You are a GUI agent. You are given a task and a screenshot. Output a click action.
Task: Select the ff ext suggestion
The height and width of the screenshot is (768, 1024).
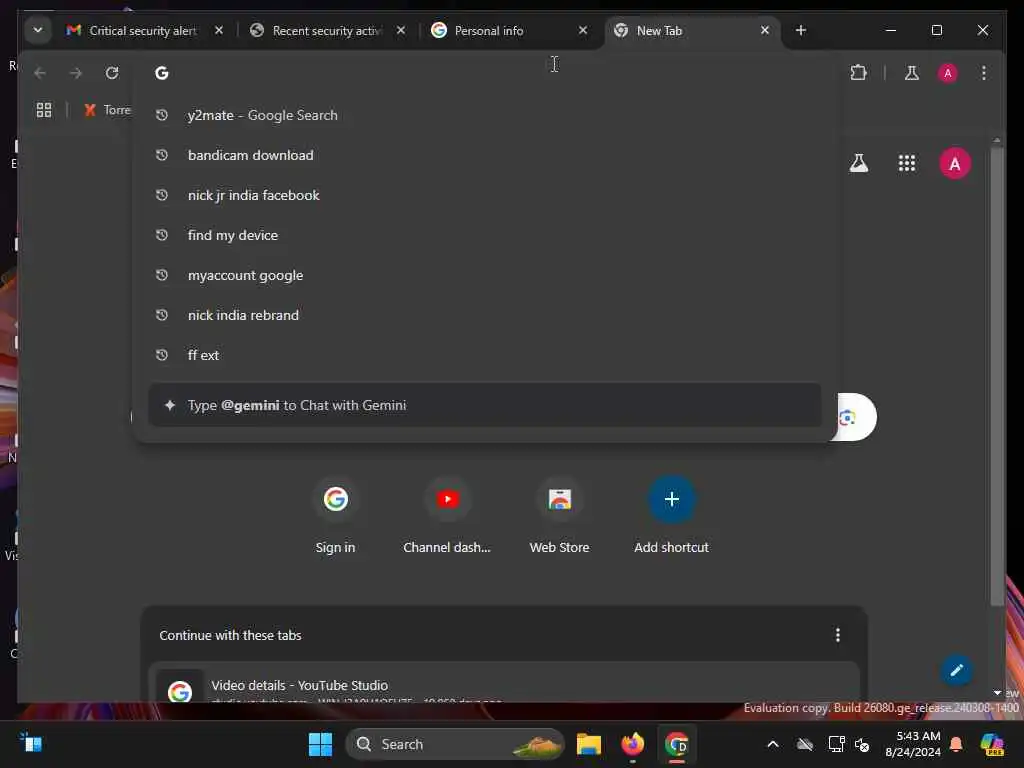(485, 355)
